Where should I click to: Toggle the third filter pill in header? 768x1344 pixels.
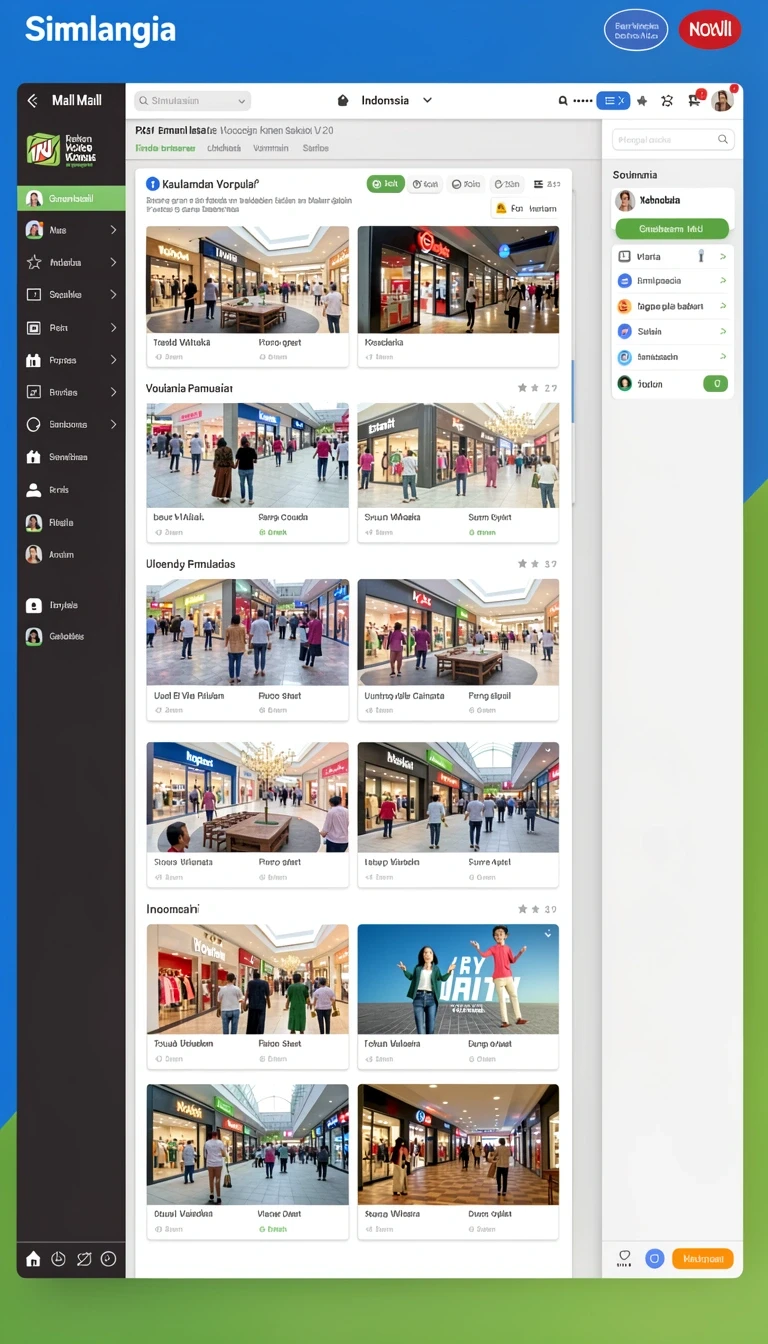(x=466, y=184)
